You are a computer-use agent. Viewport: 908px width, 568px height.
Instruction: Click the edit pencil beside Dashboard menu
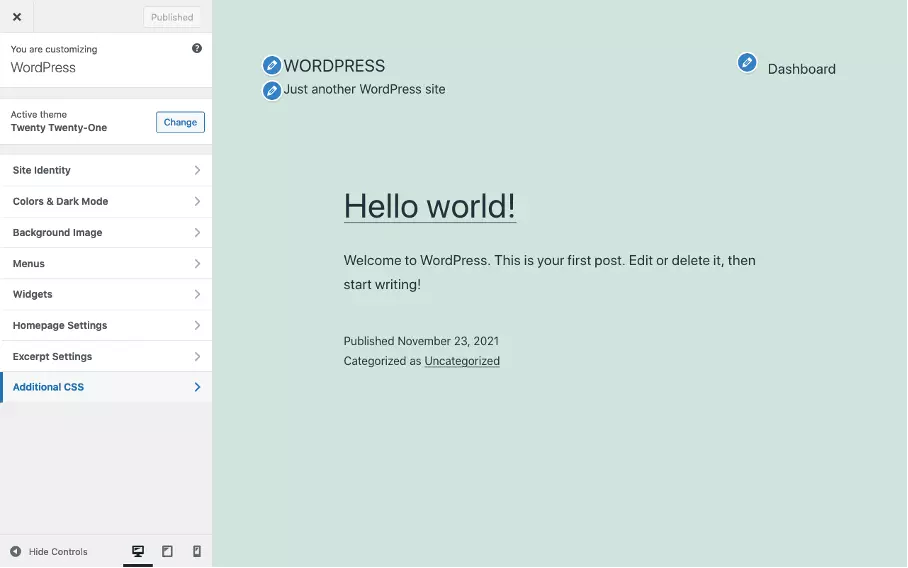pos(747,63)
